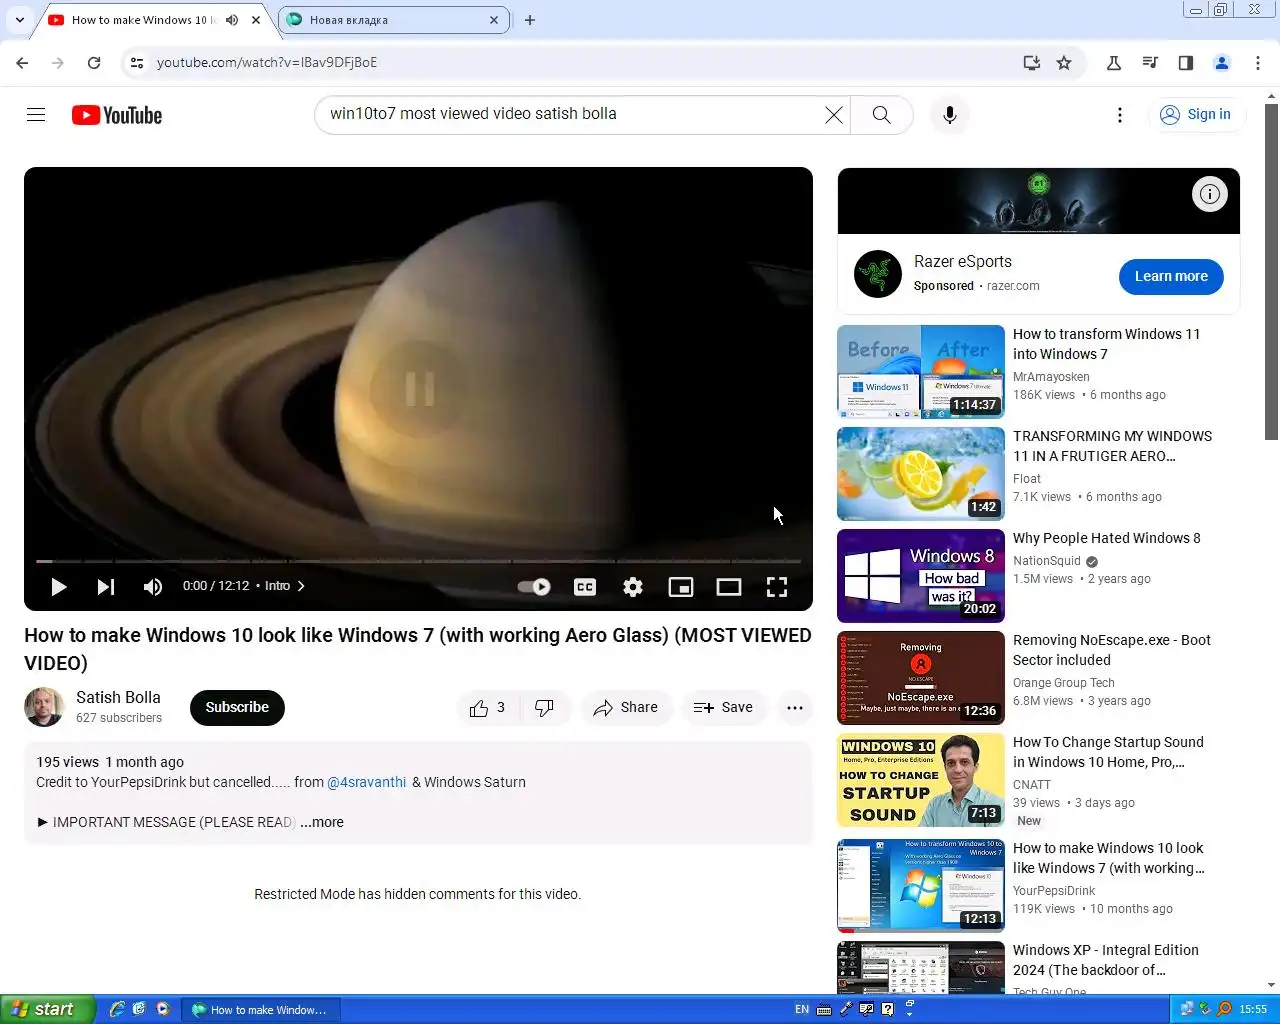This screenshot has width=1280, height=1024.
Task: Open the YourPepsiDrink Windows 10 video
Action: (1108, 858)
